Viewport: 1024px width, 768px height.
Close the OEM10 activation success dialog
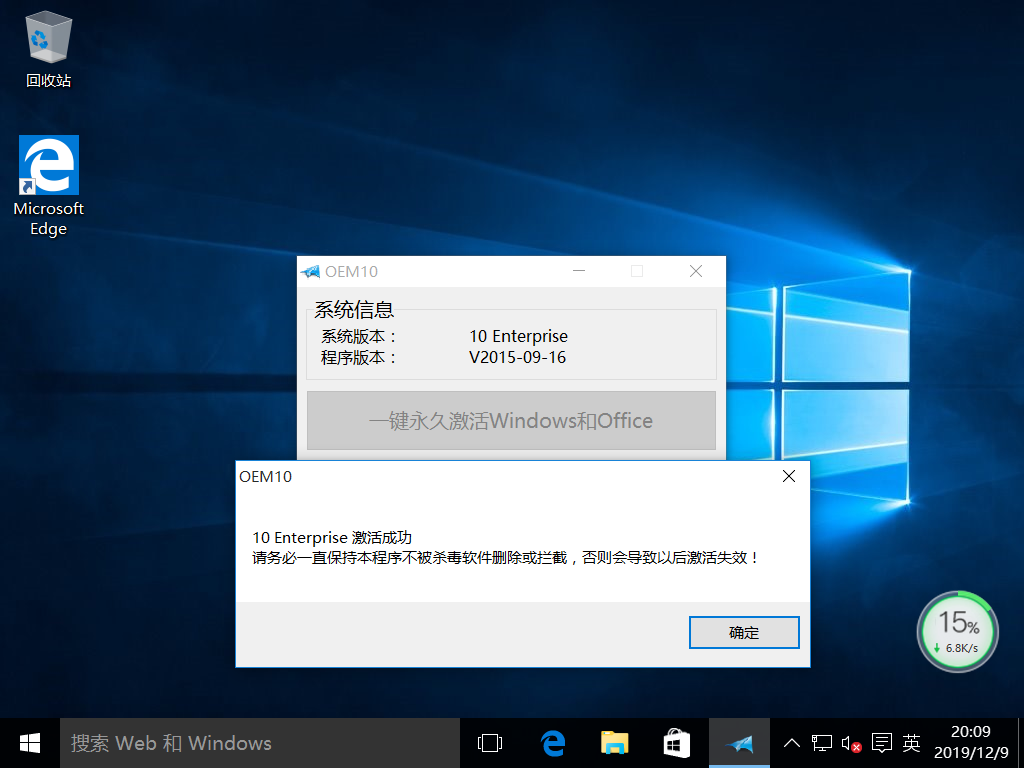789,476
